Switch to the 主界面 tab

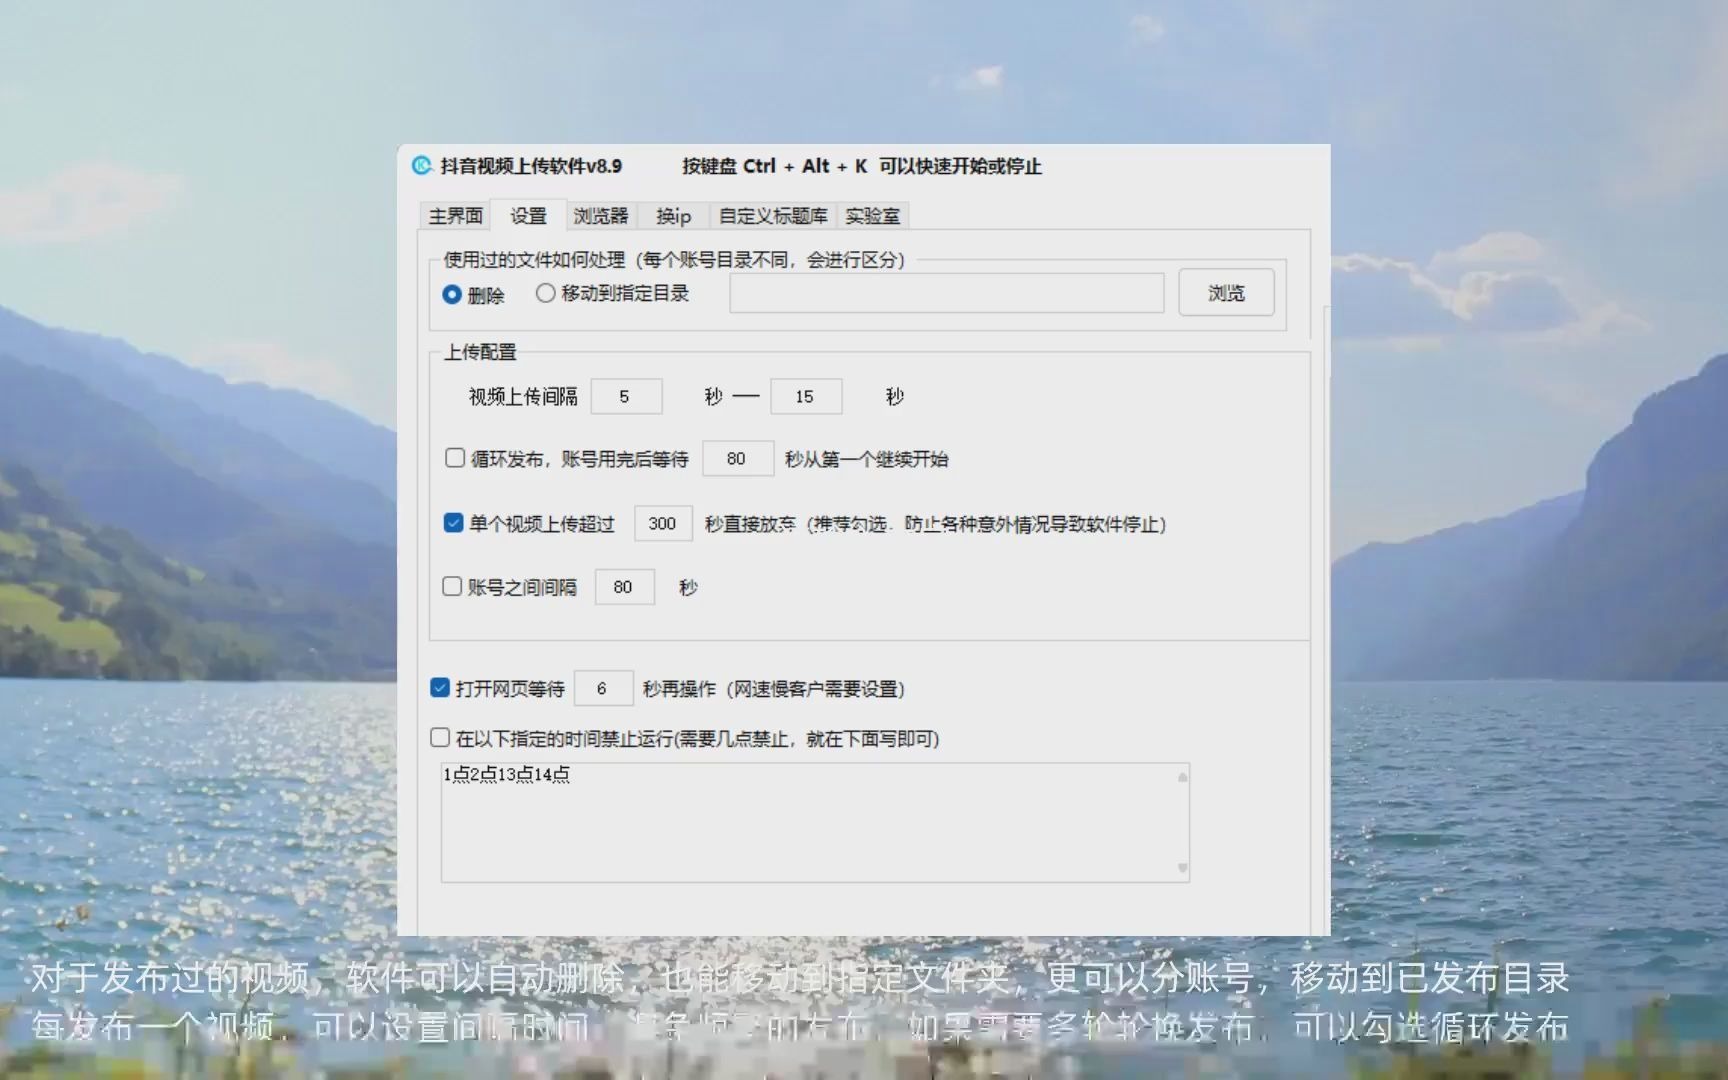point(455,216)
